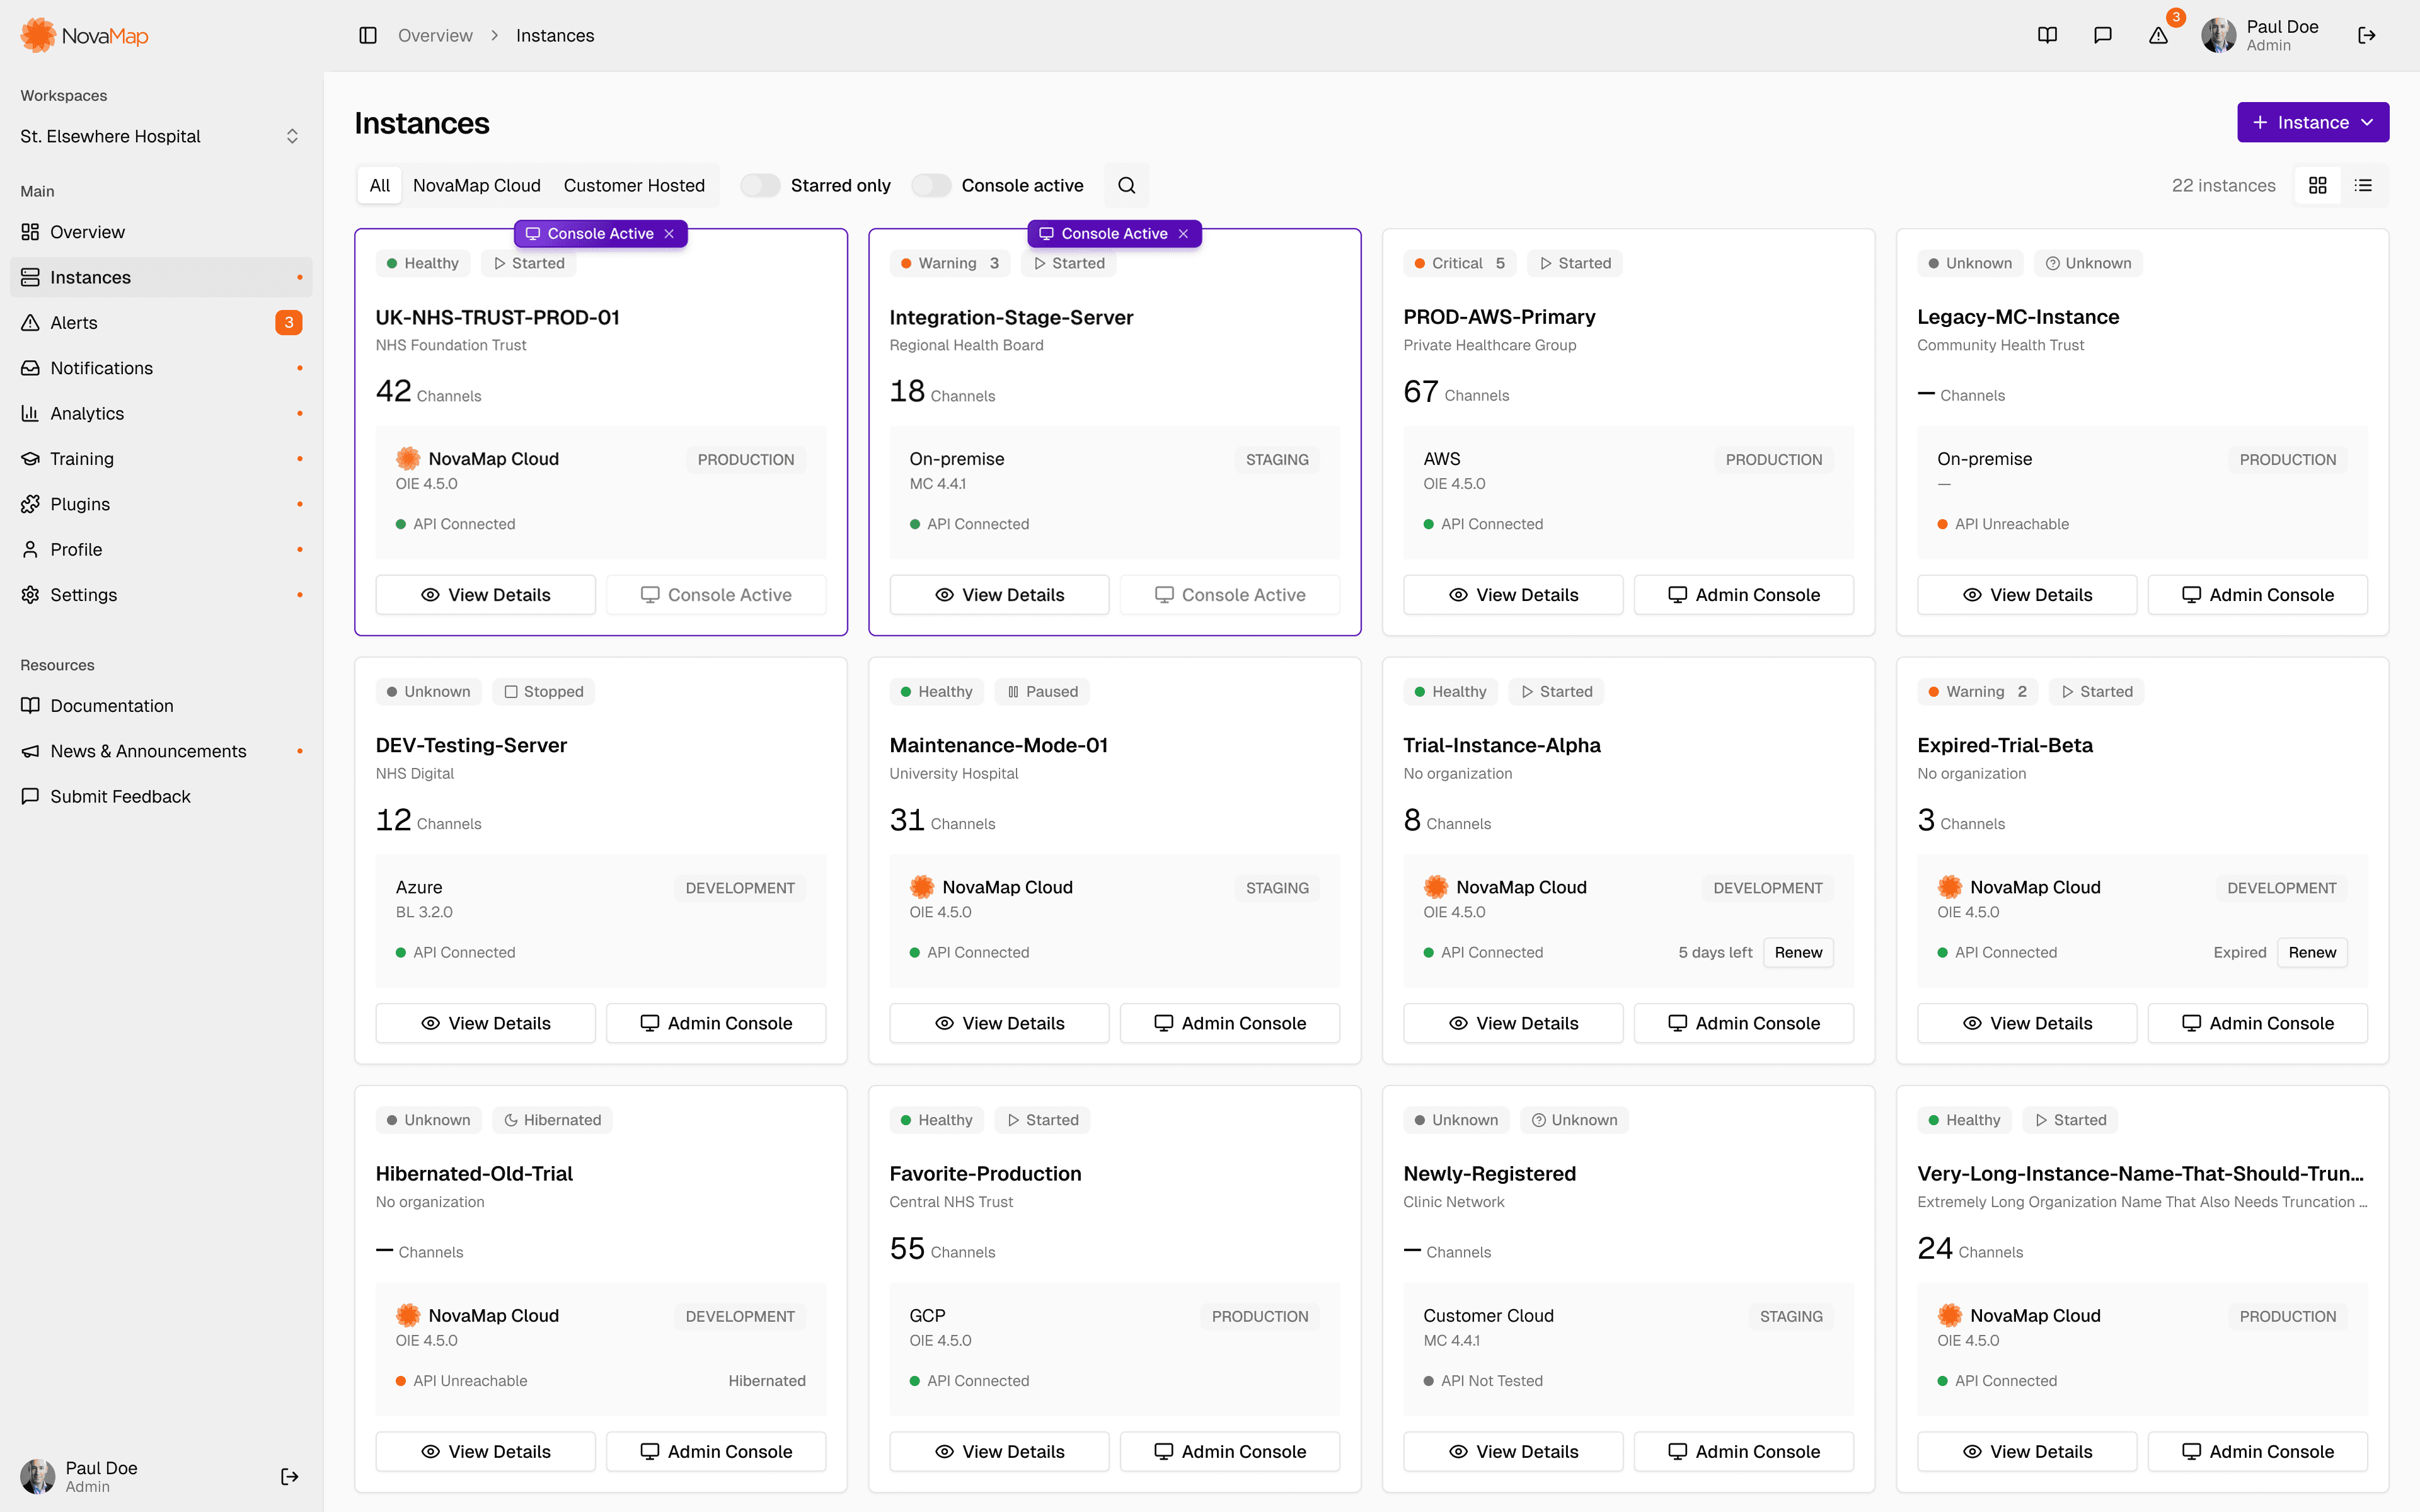Select the NovaMap Cloud filter tab

point(477,185)
